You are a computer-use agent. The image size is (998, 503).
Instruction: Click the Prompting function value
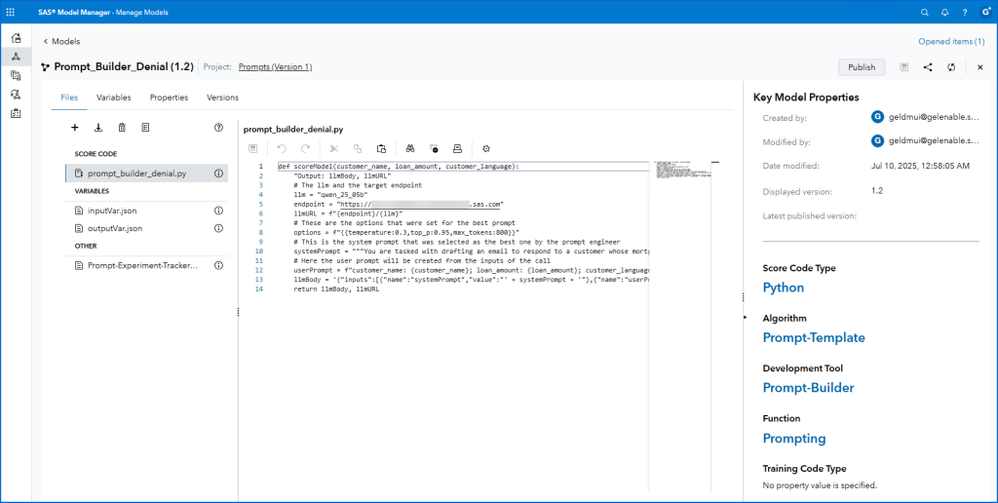pos(794,438)
